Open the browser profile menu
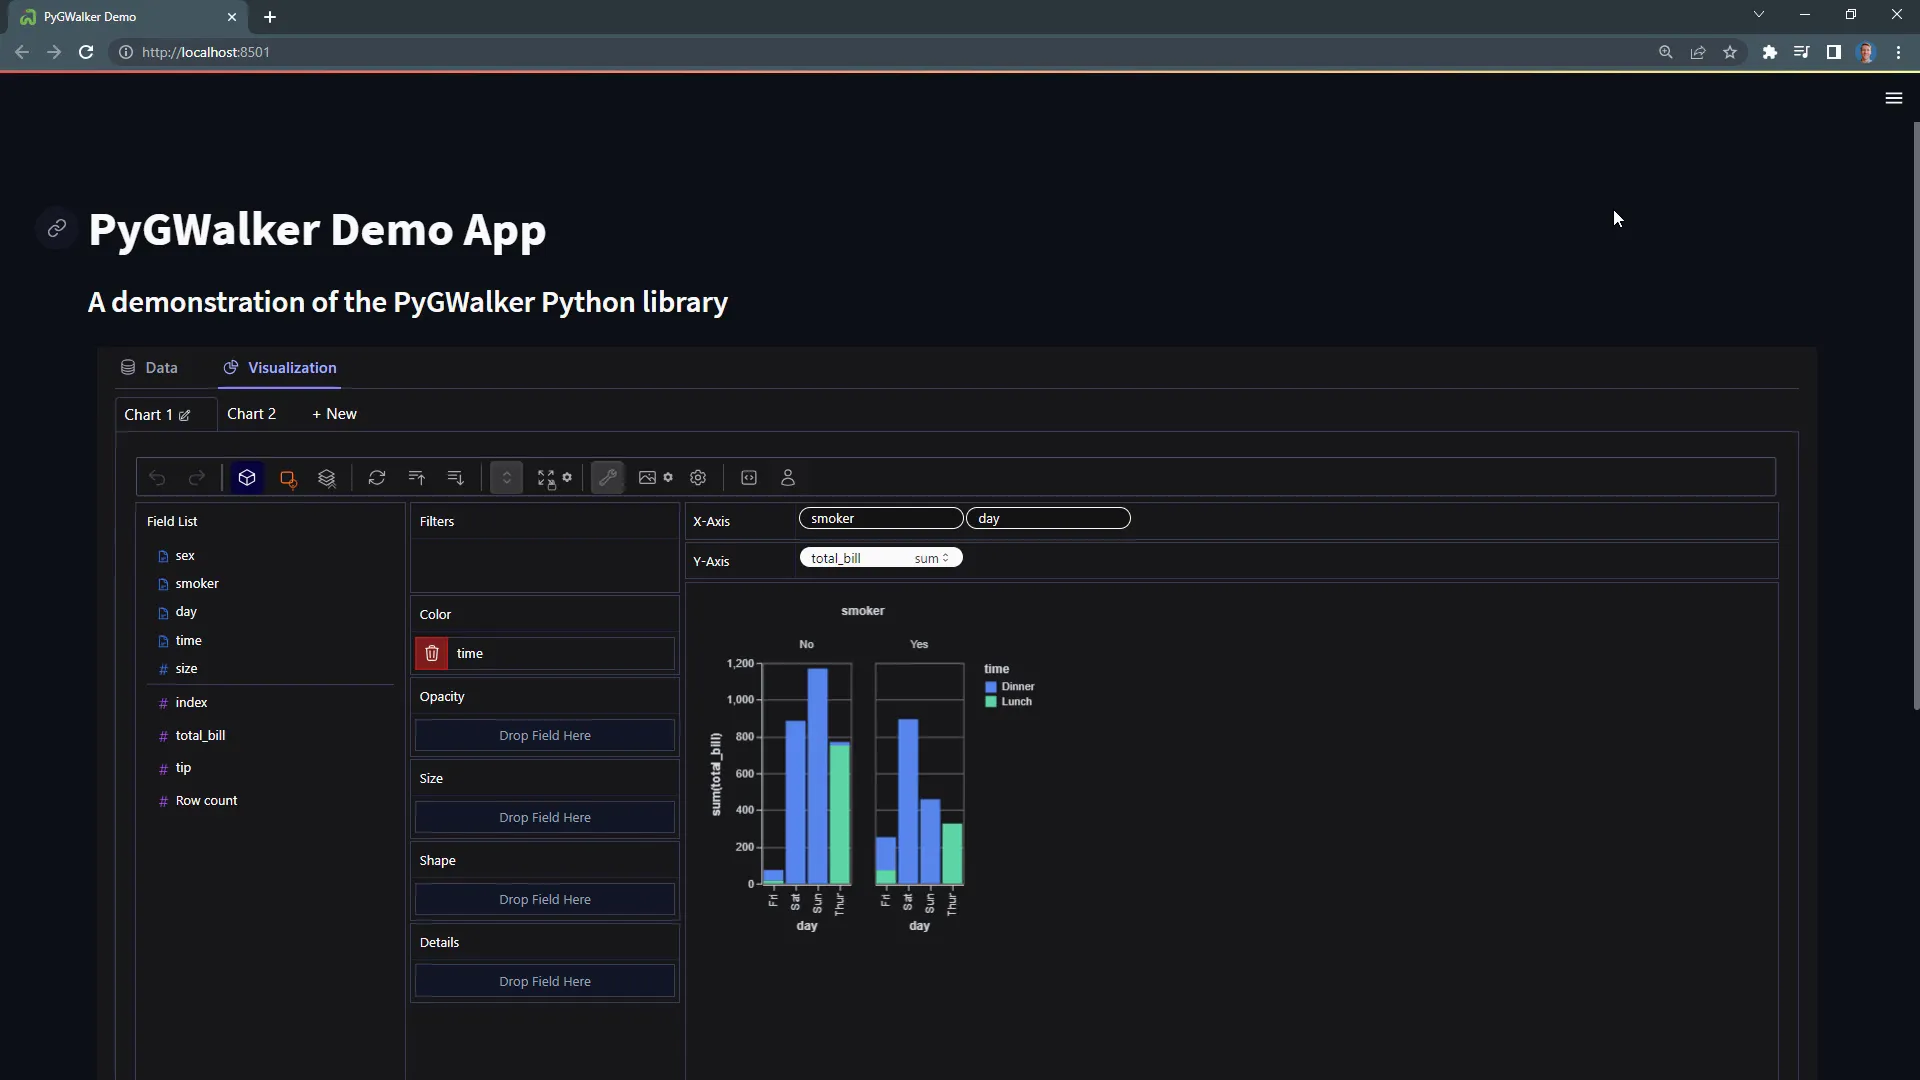 tap(1866, 52)
